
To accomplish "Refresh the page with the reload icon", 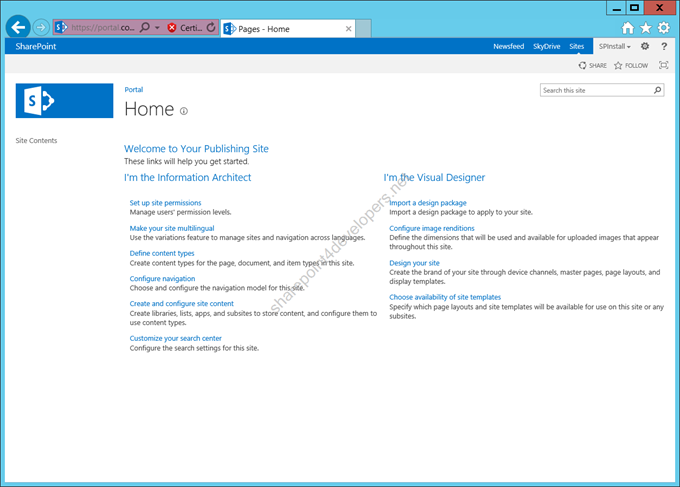I will coord(211,27).
